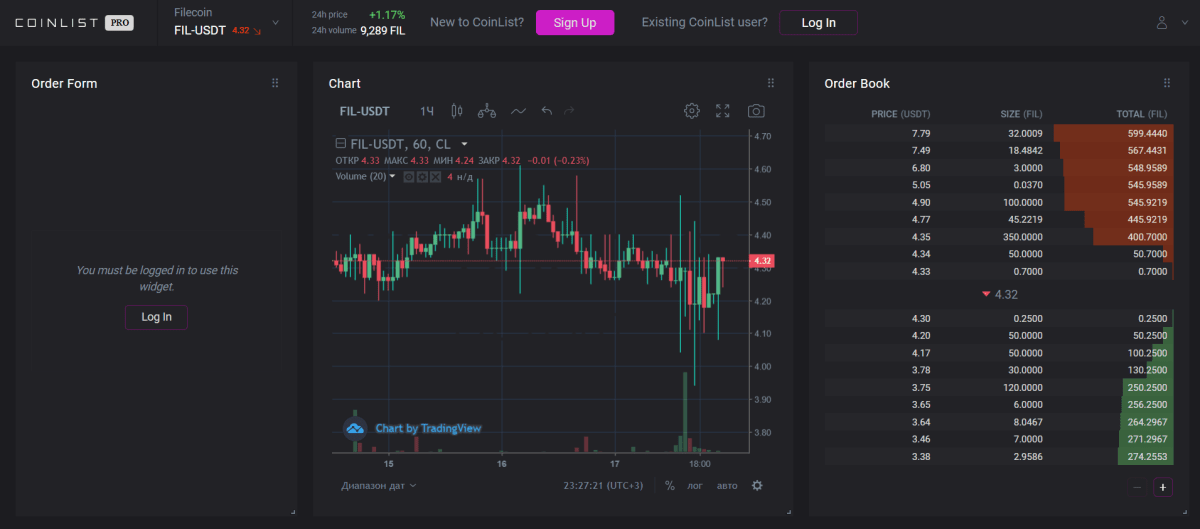Click the Log In button in header

coord(818,23)
